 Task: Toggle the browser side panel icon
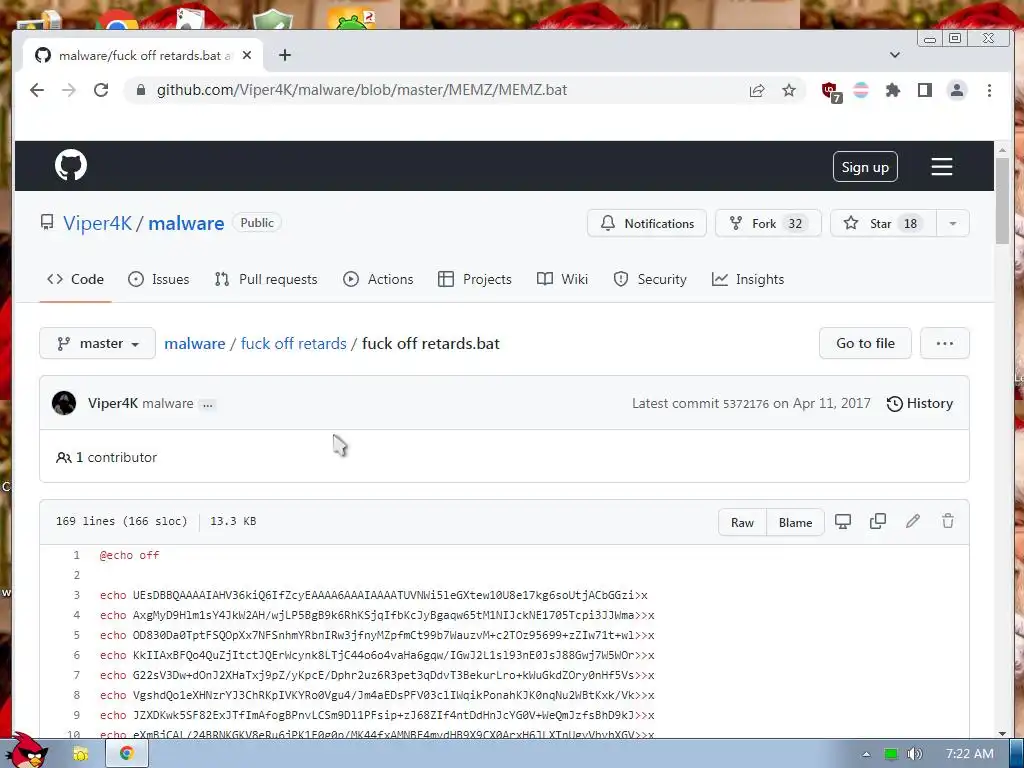[925, 90]
